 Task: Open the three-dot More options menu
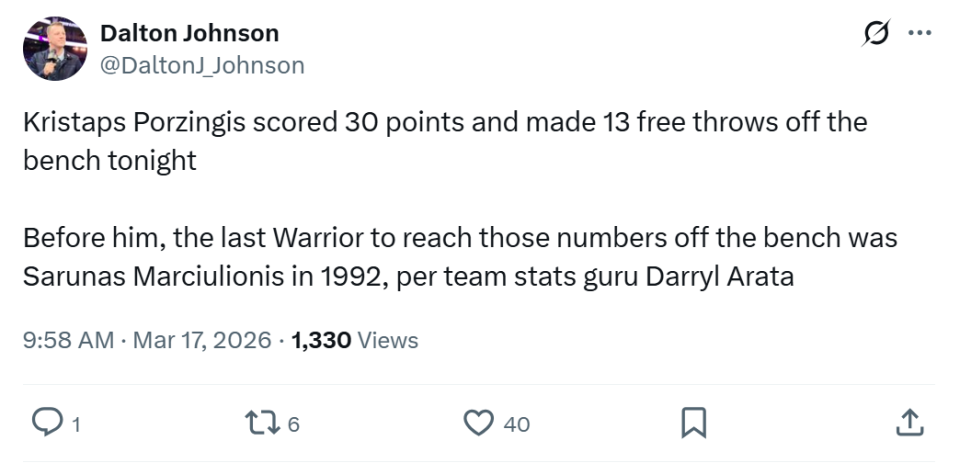(918, 34)
